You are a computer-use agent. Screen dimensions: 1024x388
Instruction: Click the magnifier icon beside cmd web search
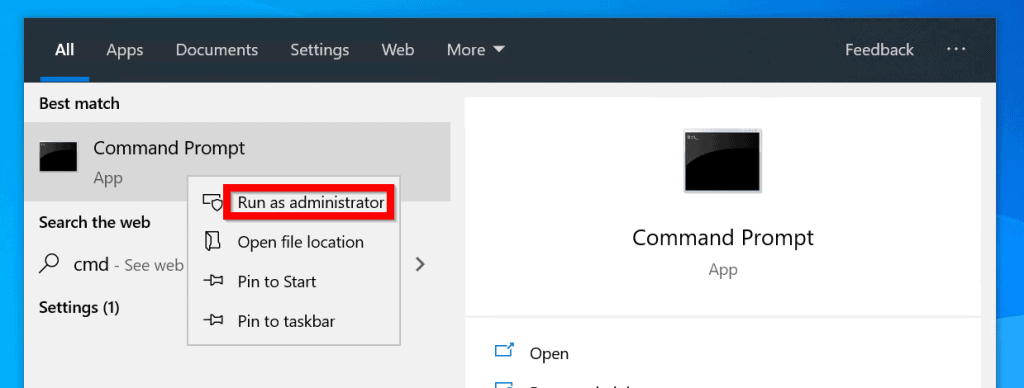(50, 265)
